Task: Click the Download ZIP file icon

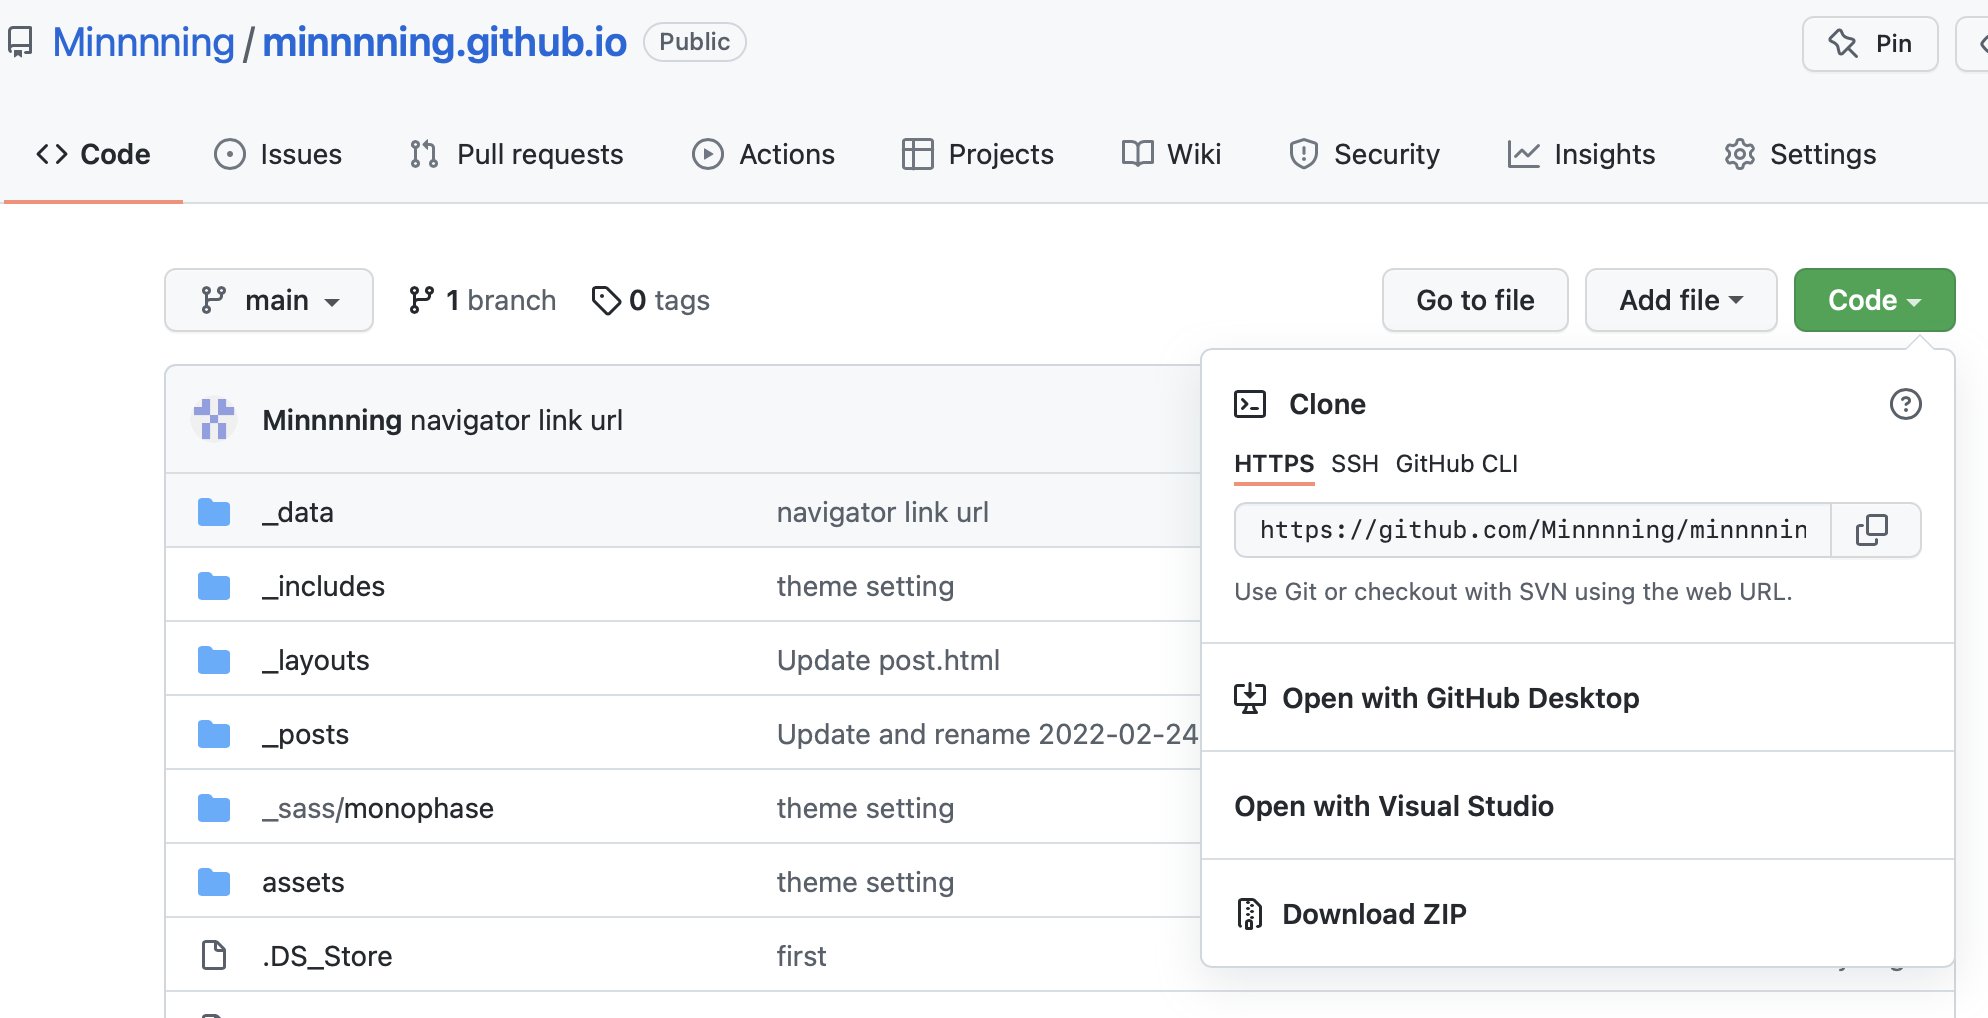Action: [x=1250, y=914]
